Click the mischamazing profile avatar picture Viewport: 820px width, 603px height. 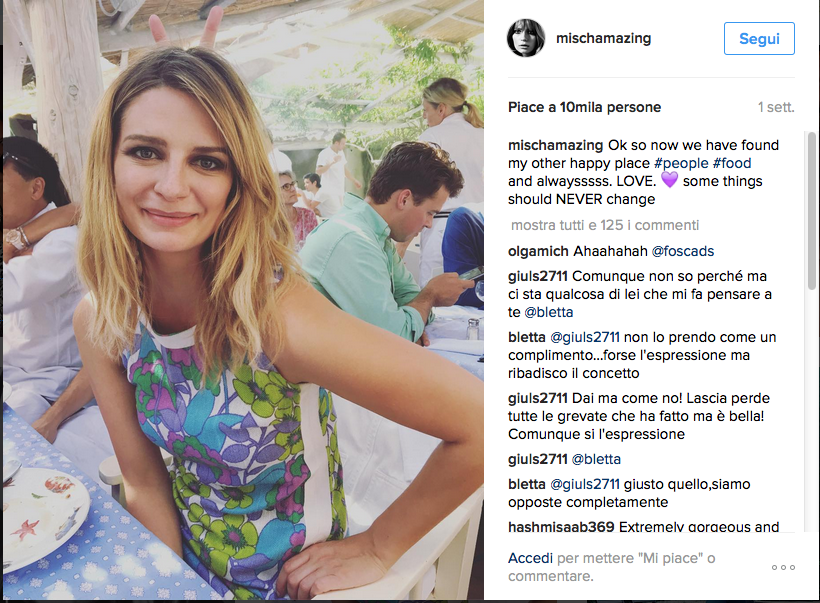(526, 38)
